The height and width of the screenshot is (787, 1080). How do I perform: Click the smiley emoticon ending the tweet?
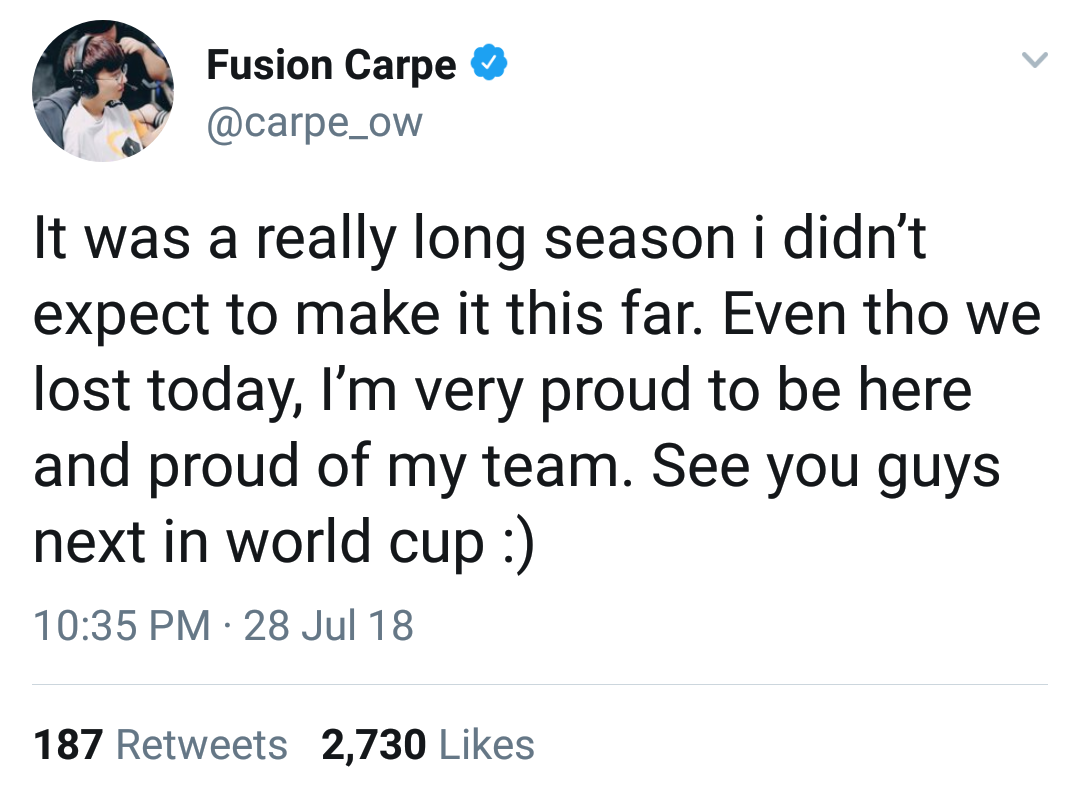515,543
